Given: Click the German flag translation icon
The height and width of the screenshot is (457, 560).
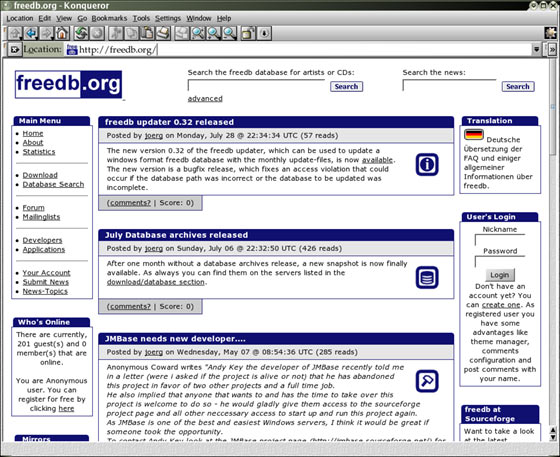Looking at the screenshot, I should 474,135.
